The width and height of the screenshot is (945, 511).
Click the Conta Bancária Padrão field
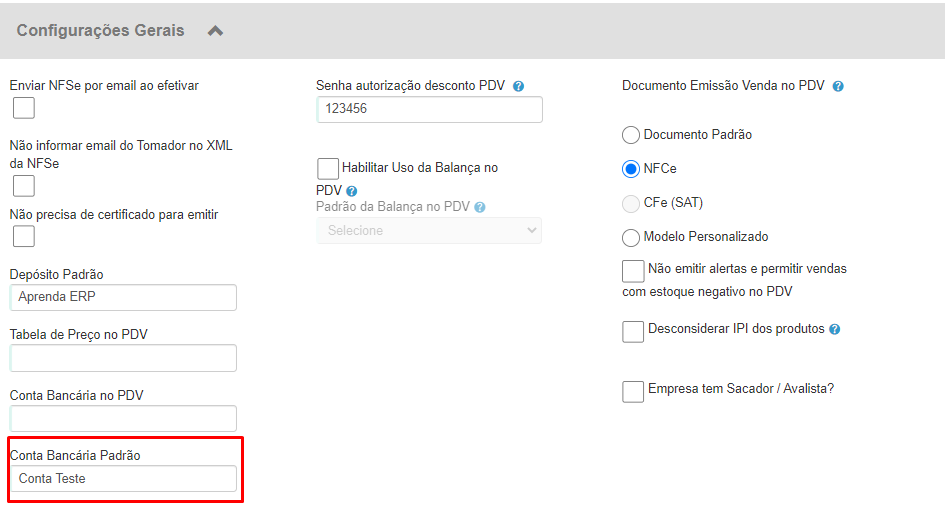point(123,478)
